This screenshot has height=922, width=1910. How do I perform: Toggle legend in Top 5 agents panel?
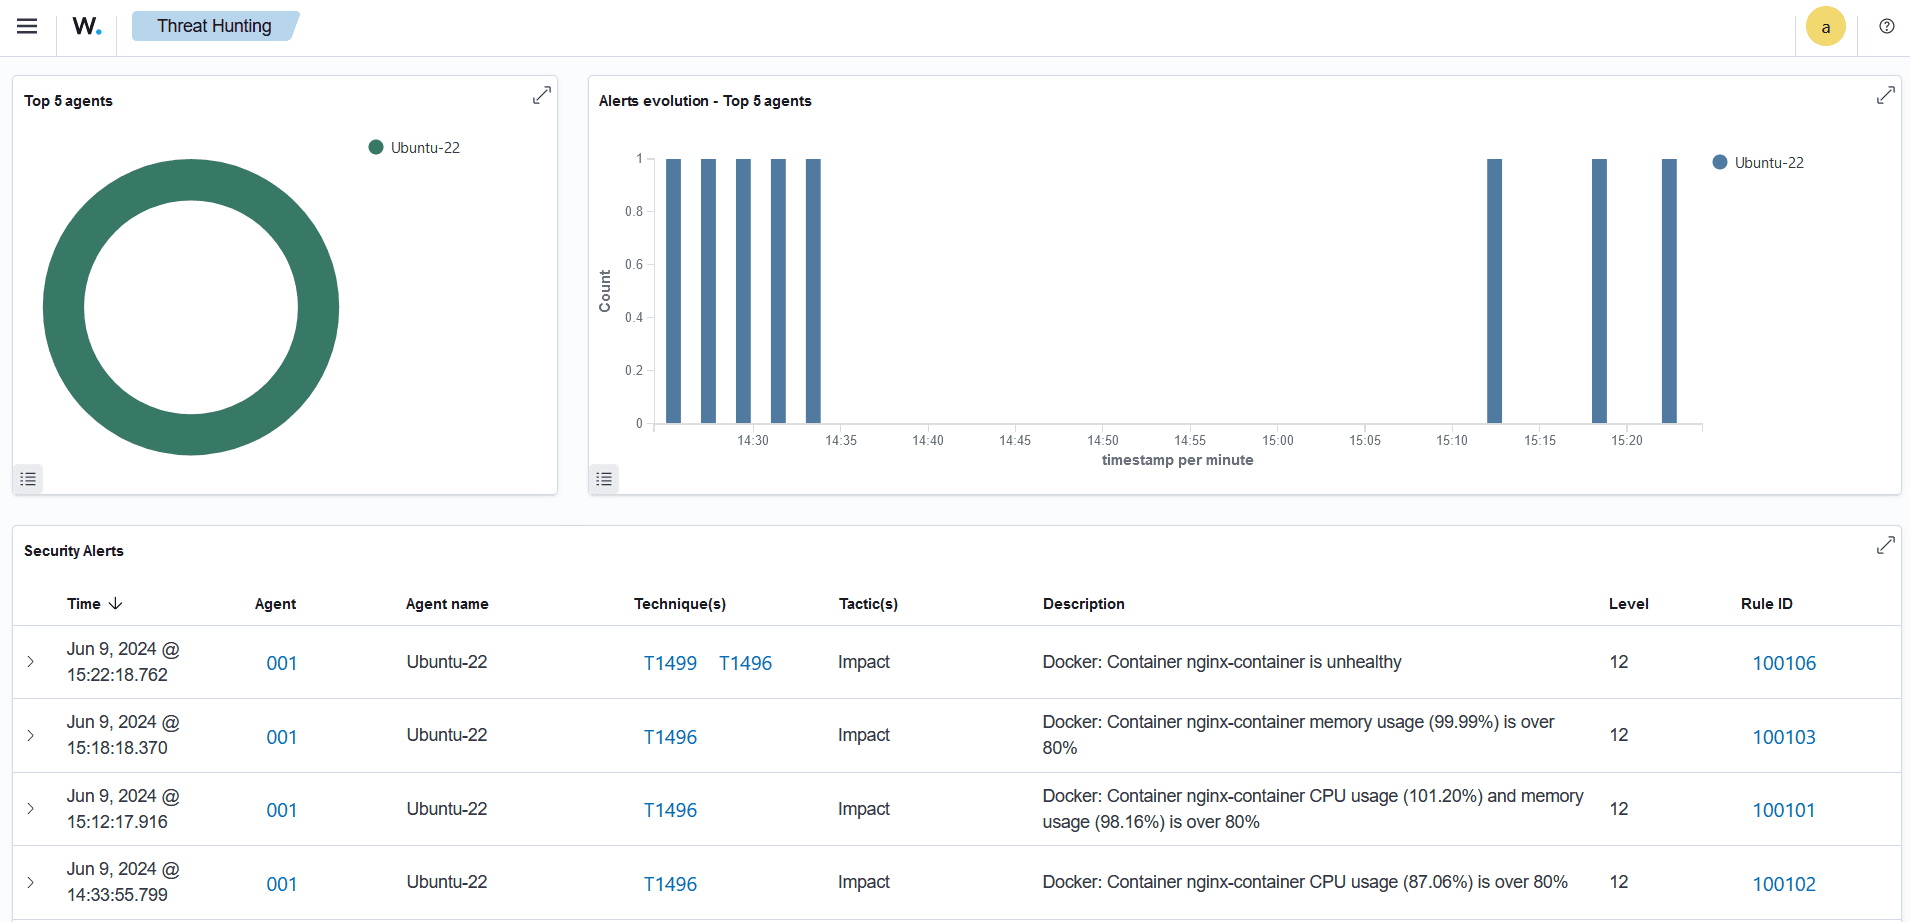click(28, 479)
